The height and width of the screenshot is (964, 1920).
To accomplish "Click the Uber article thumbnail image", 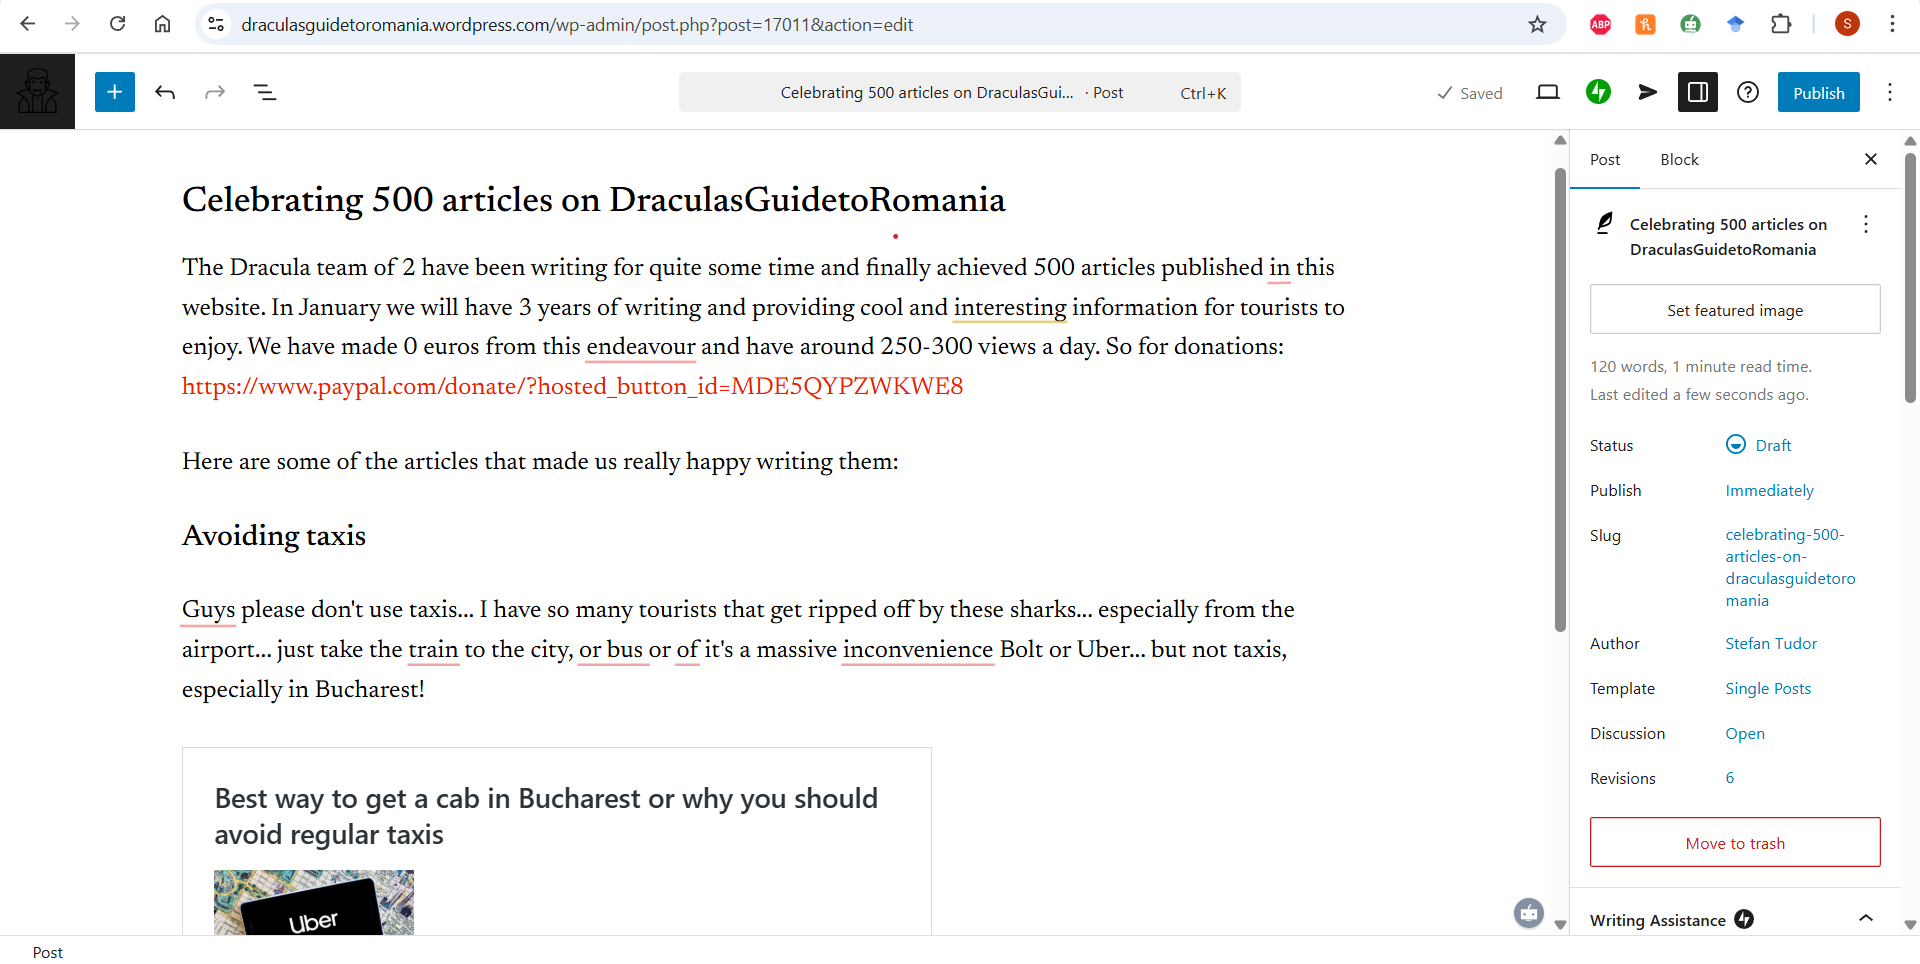I will click(313, 902).
